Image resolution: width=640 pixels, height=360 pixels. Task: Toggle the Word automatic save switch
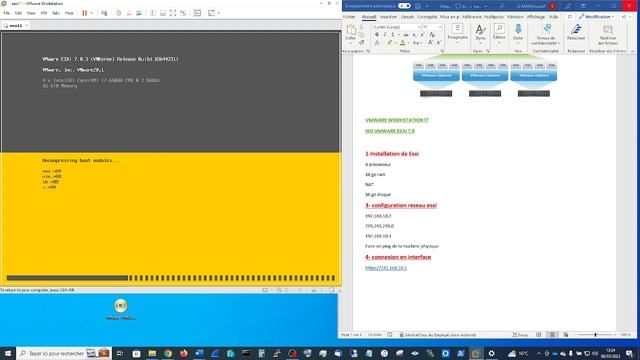point(404,6)
